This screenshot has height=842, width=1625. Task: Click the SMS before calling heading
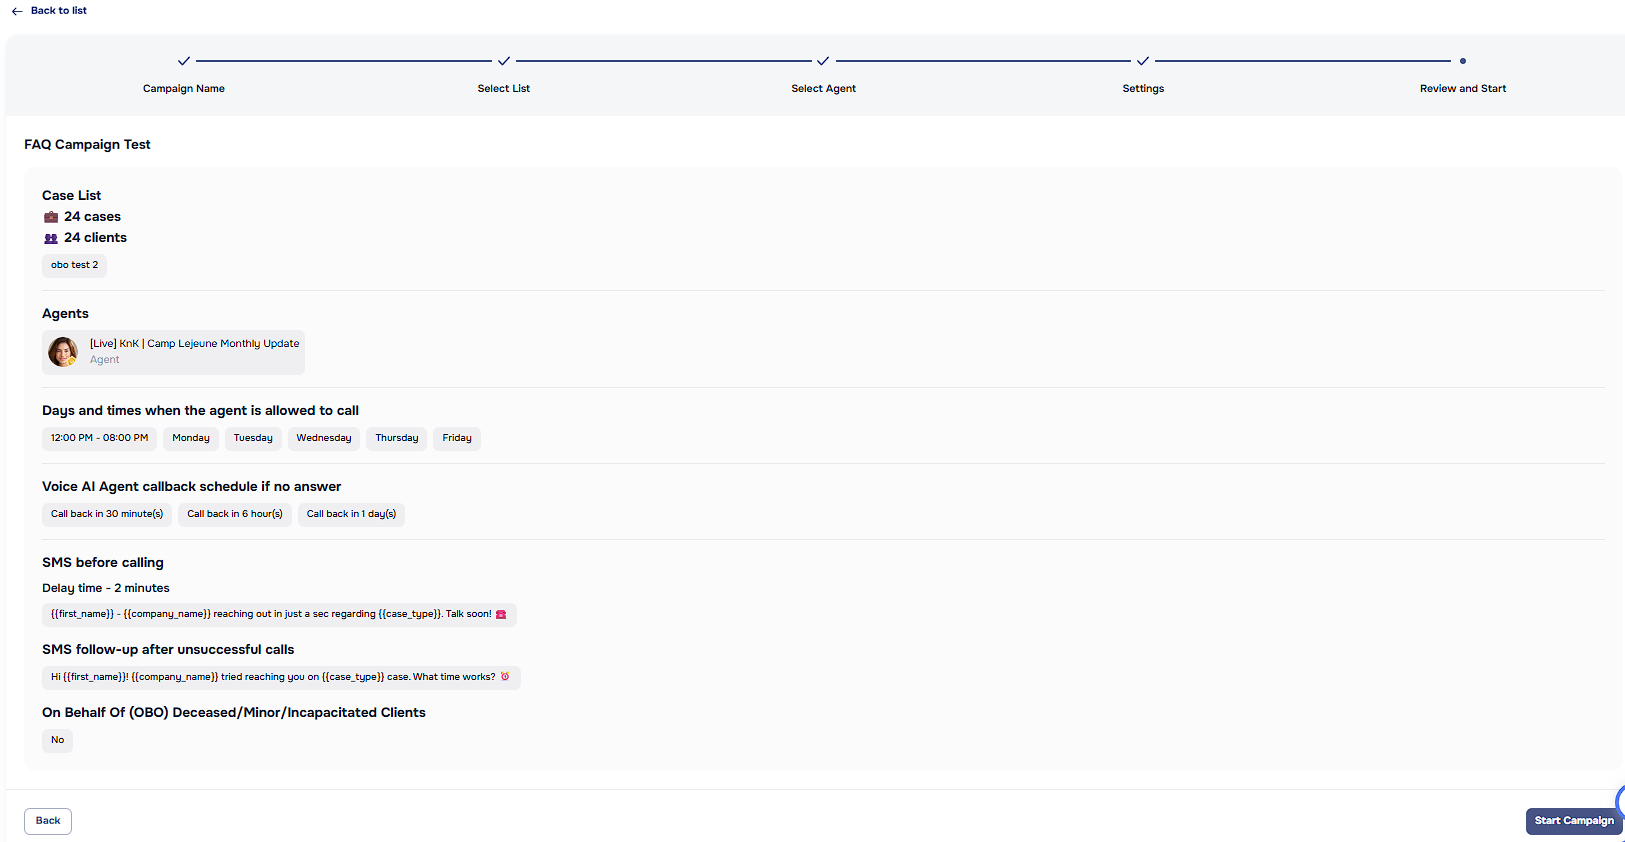click(x=103, y=563)
